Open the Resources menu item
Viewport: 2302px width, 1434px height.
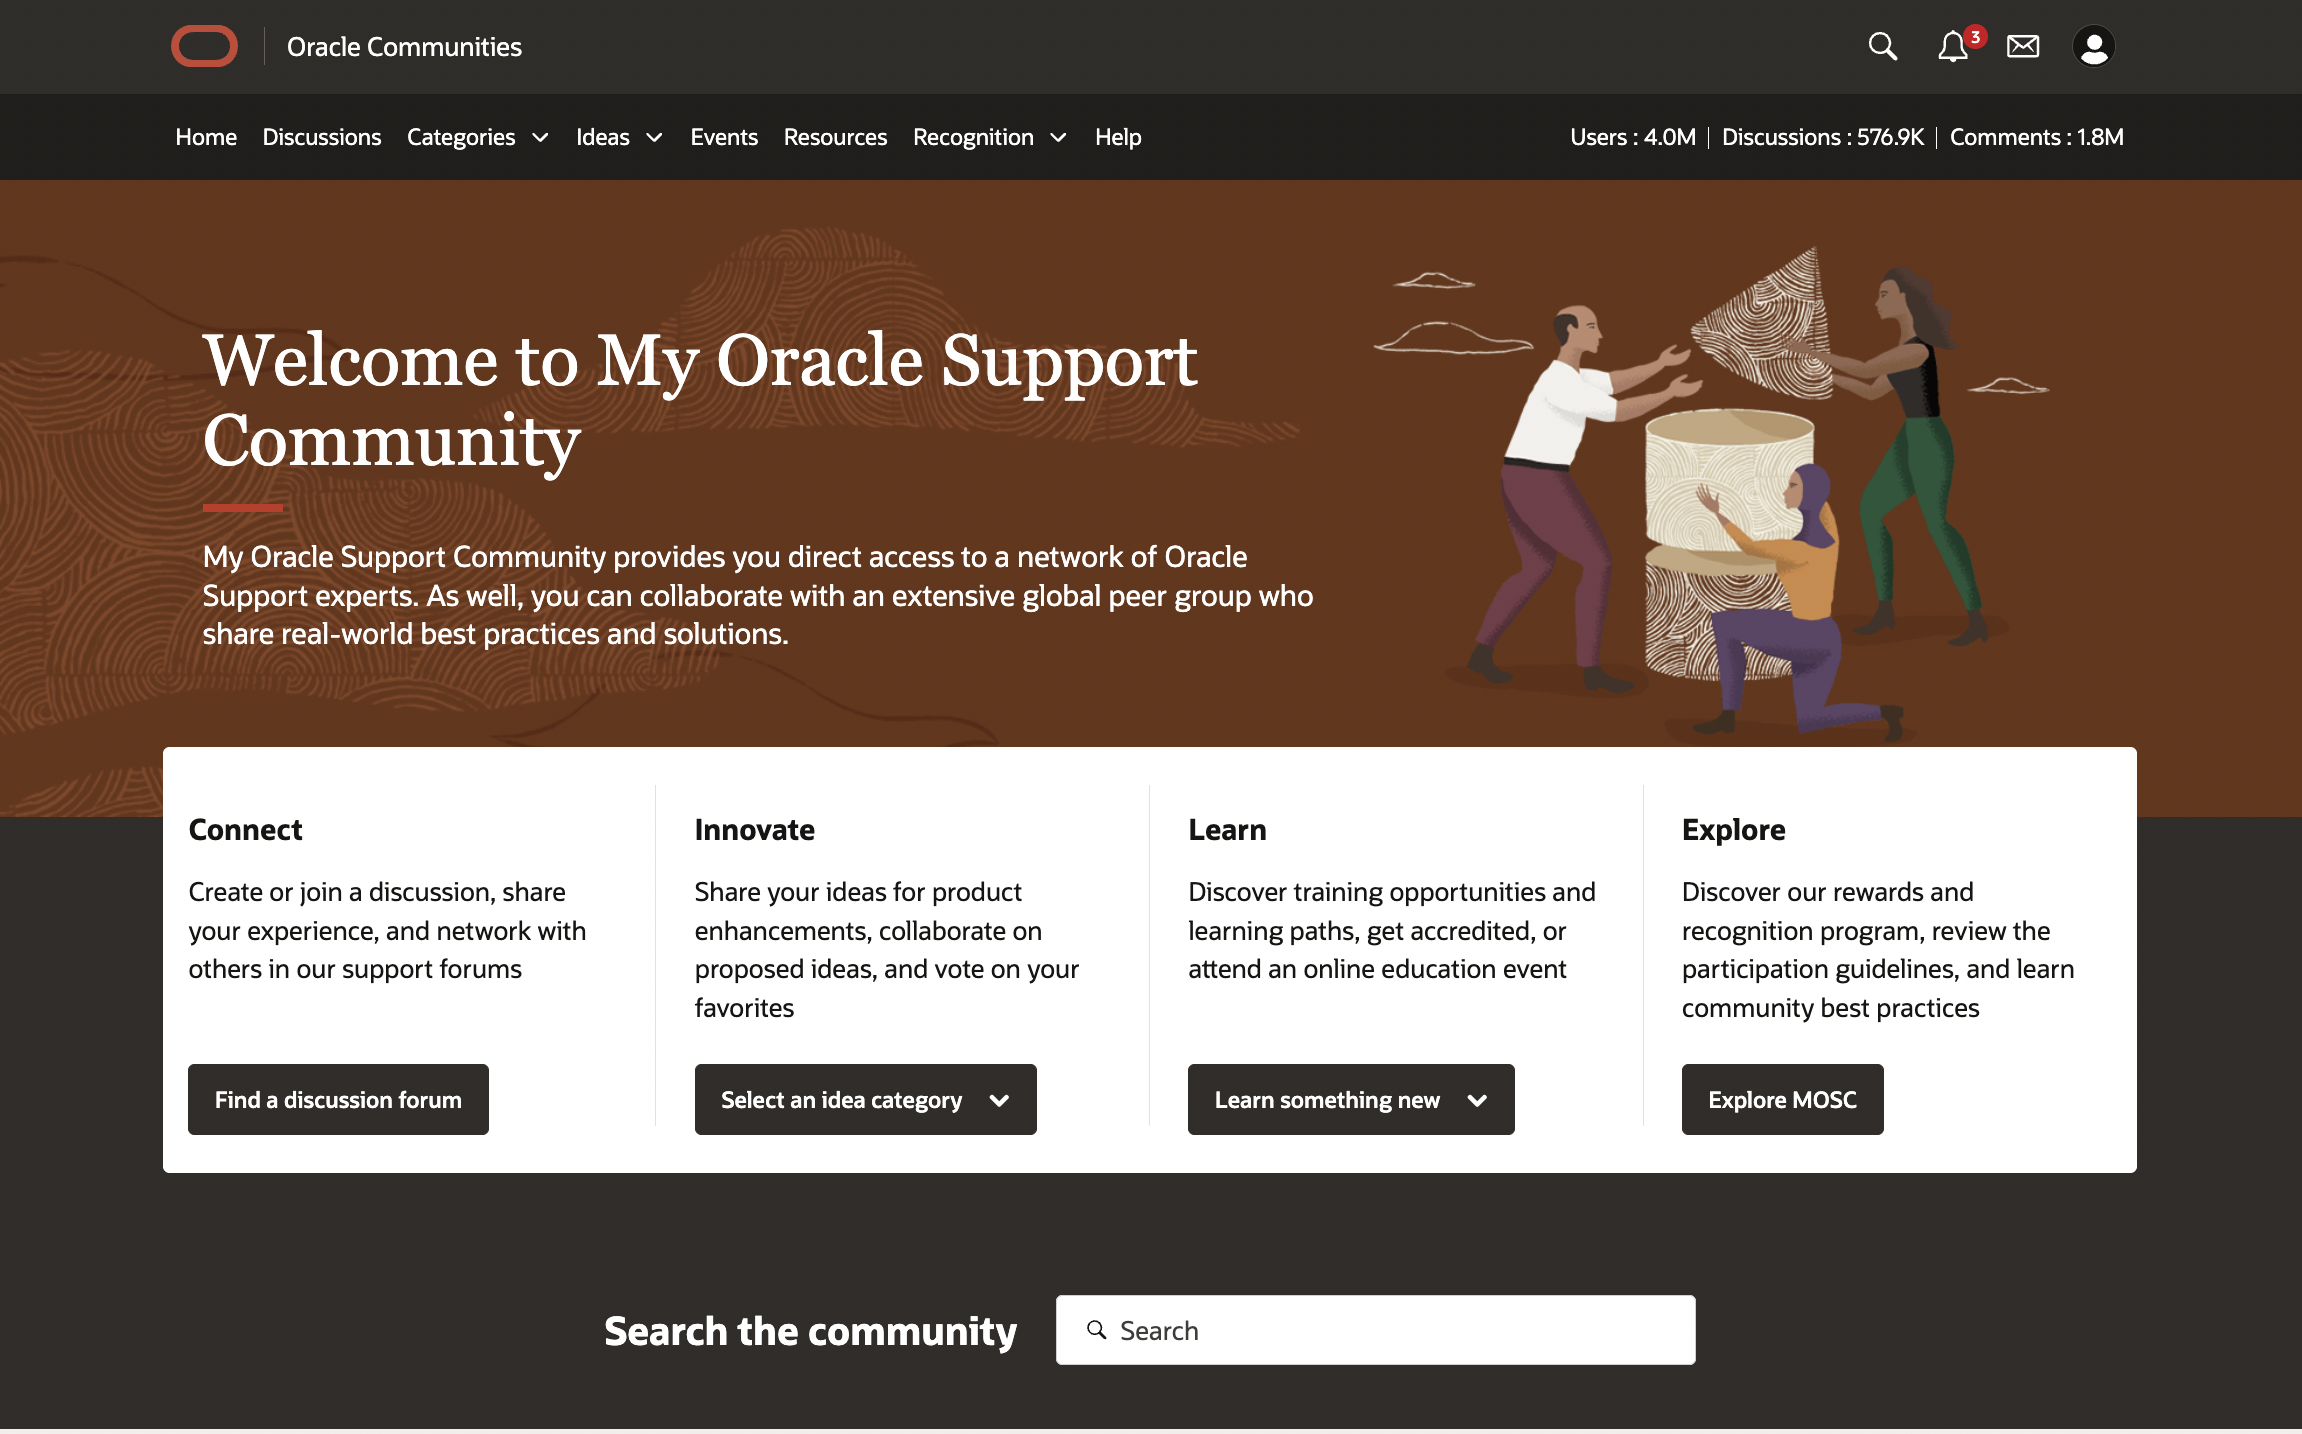835,137
